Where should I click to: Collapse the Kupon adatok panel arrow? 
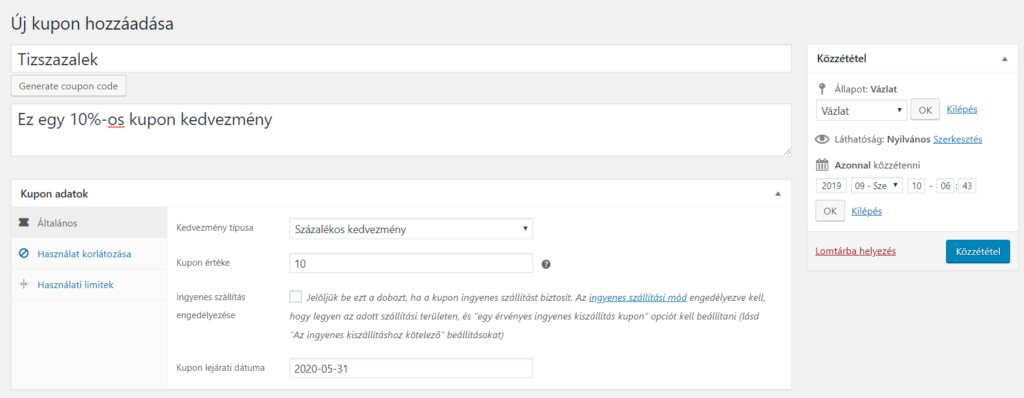click(x=778, y=194)
